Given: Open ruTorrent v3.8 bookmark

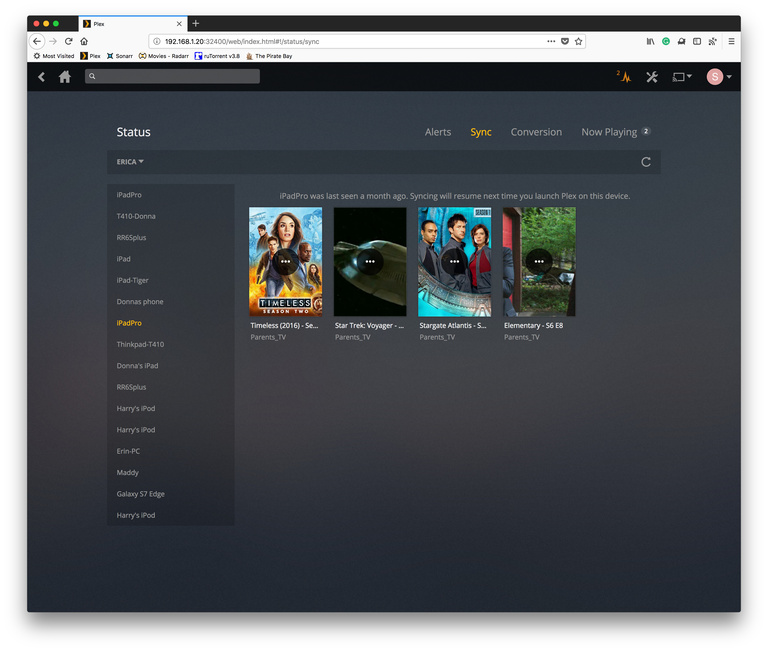Looking at the screenshot, I should point(217,56).
